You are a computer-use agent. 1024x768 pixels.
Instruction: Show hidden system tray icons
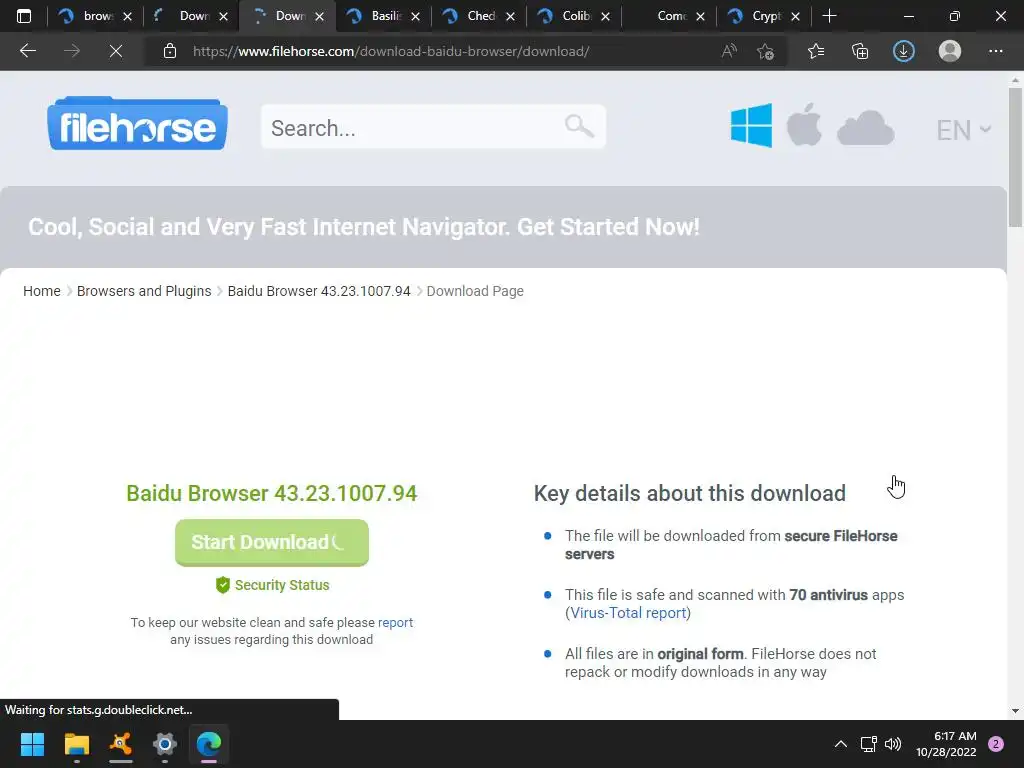(x=840, y=744)
